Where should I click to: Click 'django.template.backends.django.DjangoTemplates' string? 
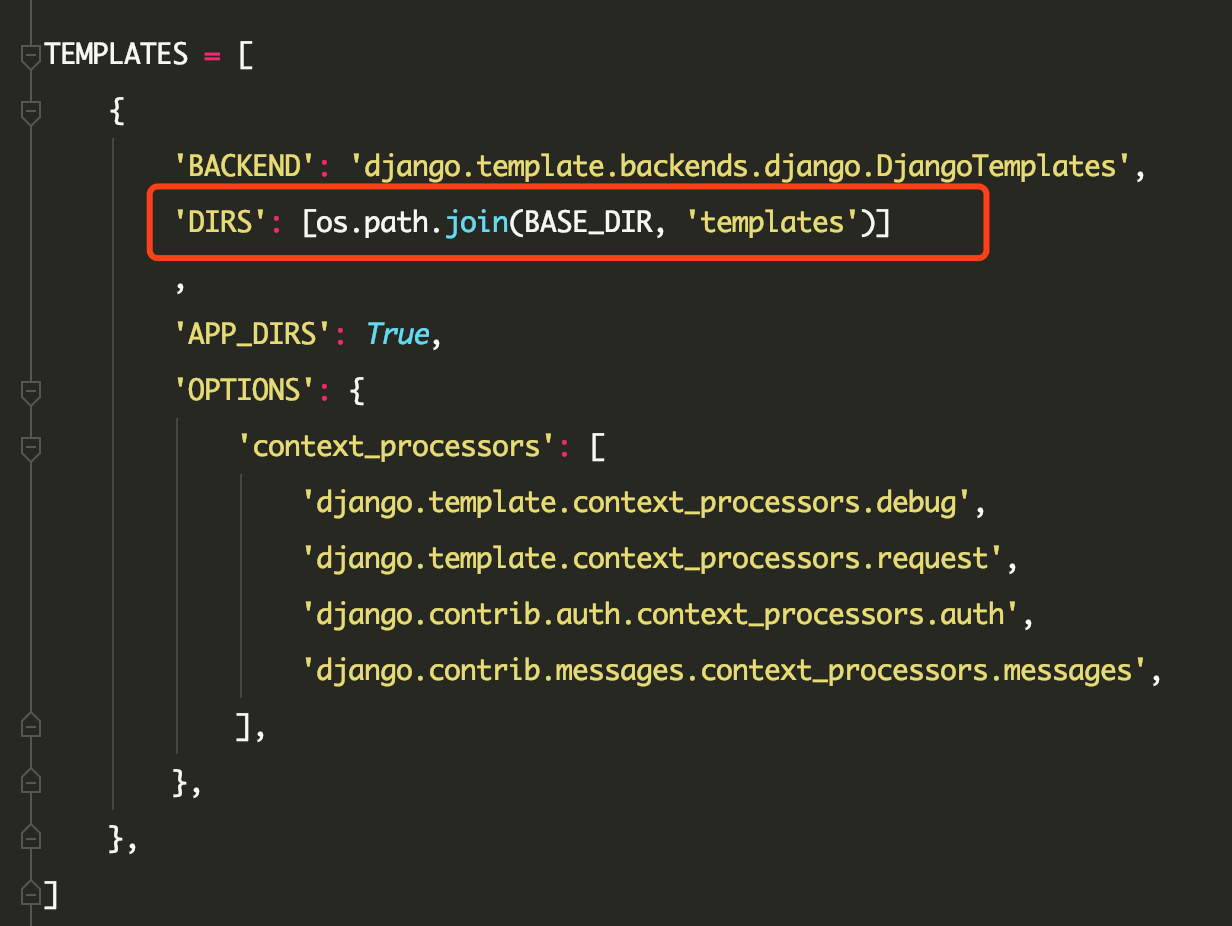[x=741, y=166]
